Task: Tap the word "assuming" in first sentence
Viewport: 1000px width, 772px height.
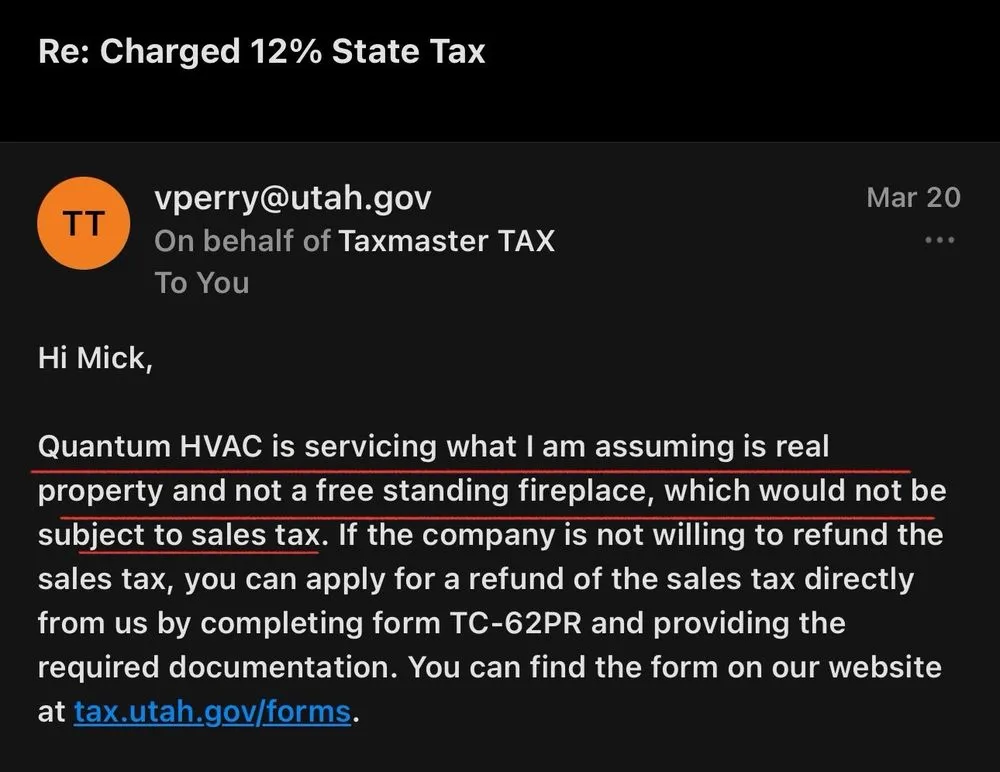Action: click(x=660, y=445)
